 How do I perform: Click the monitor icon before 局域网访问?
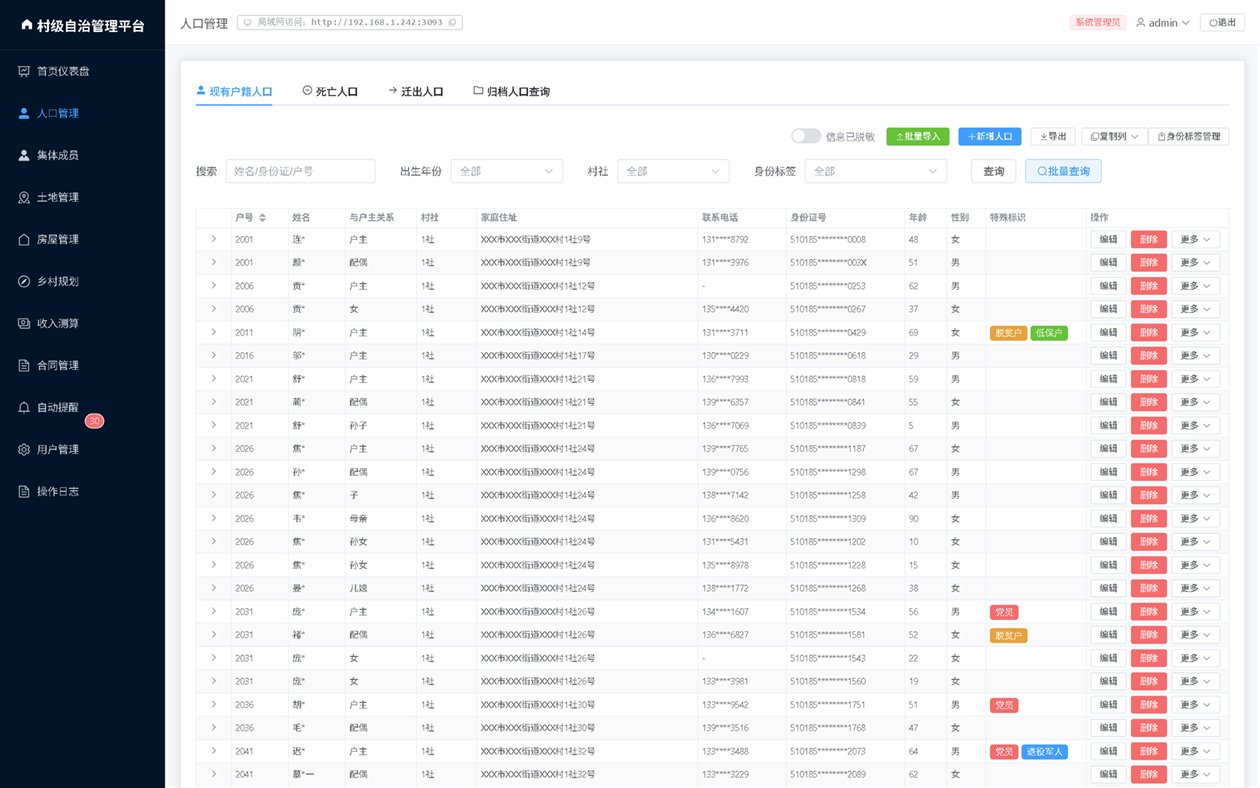[x=248, y=22]
